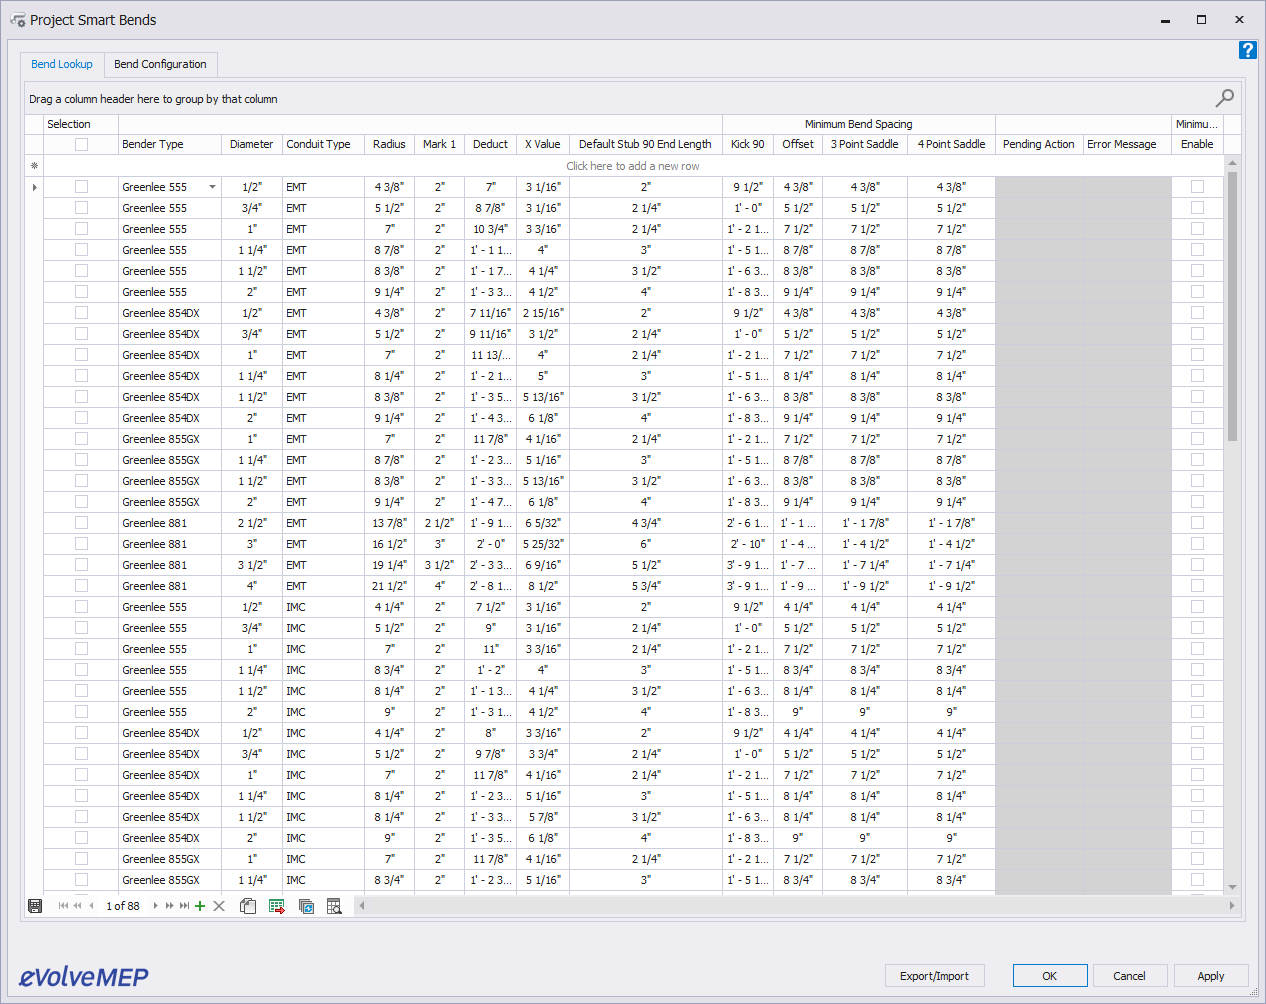This screenshot has width=1266, height=1004.
Task: Click the grid search preview icon
Action: pos(334,906)
